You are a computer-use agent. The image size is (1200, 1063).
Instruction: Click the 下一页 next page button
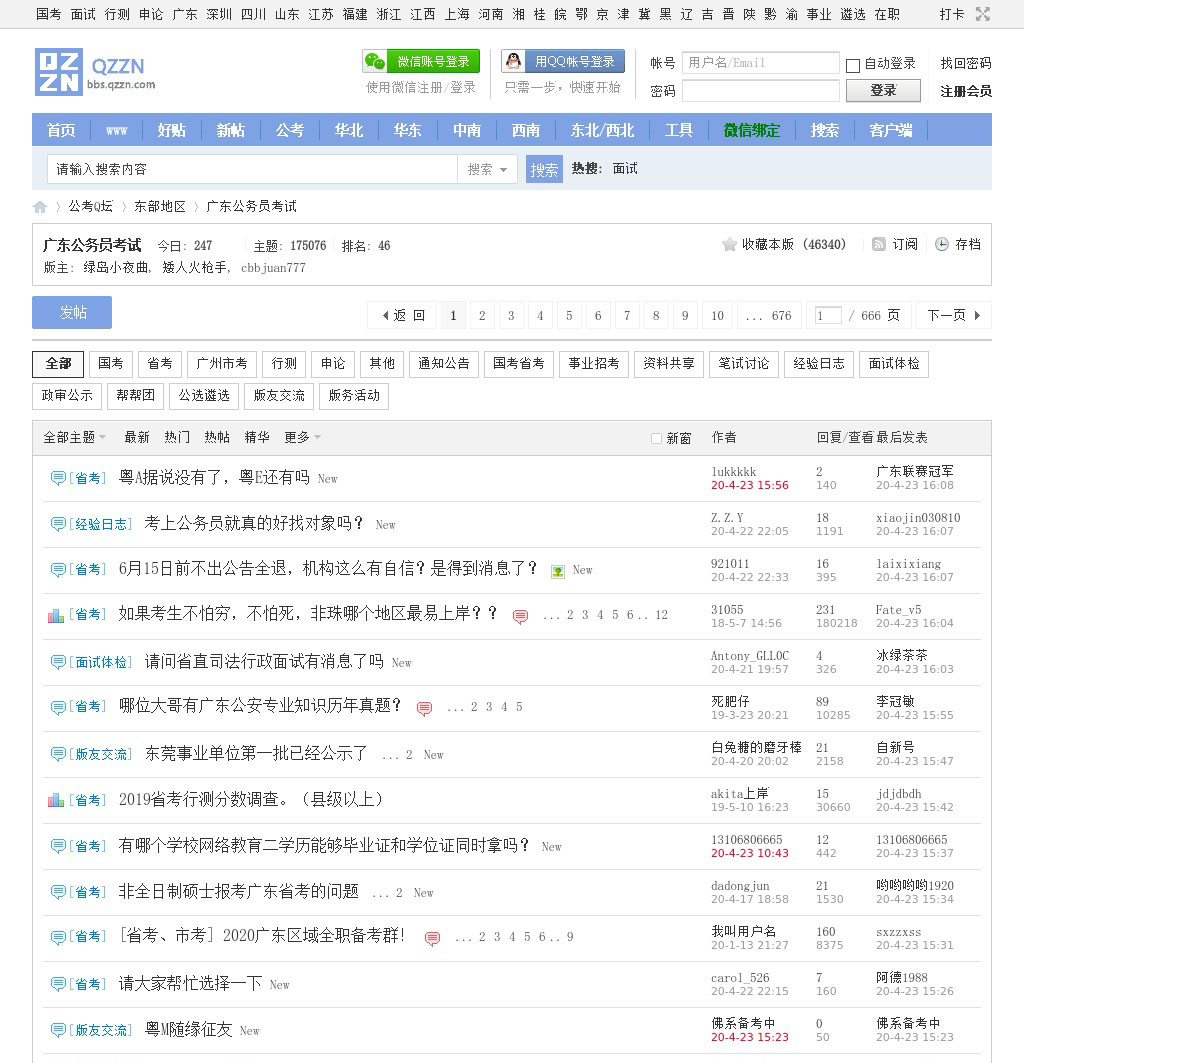tap(953, 316)
